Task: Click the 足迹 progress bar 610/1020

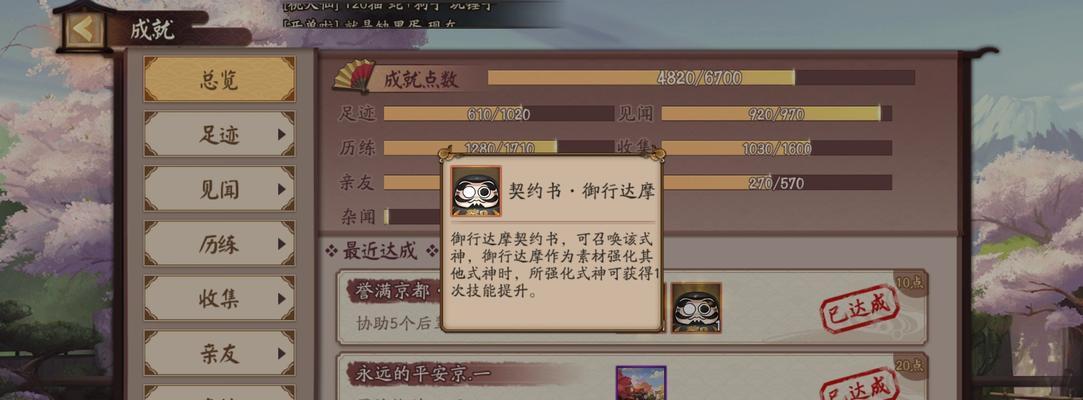Action: pyautogui.click(x=499, y=113)
